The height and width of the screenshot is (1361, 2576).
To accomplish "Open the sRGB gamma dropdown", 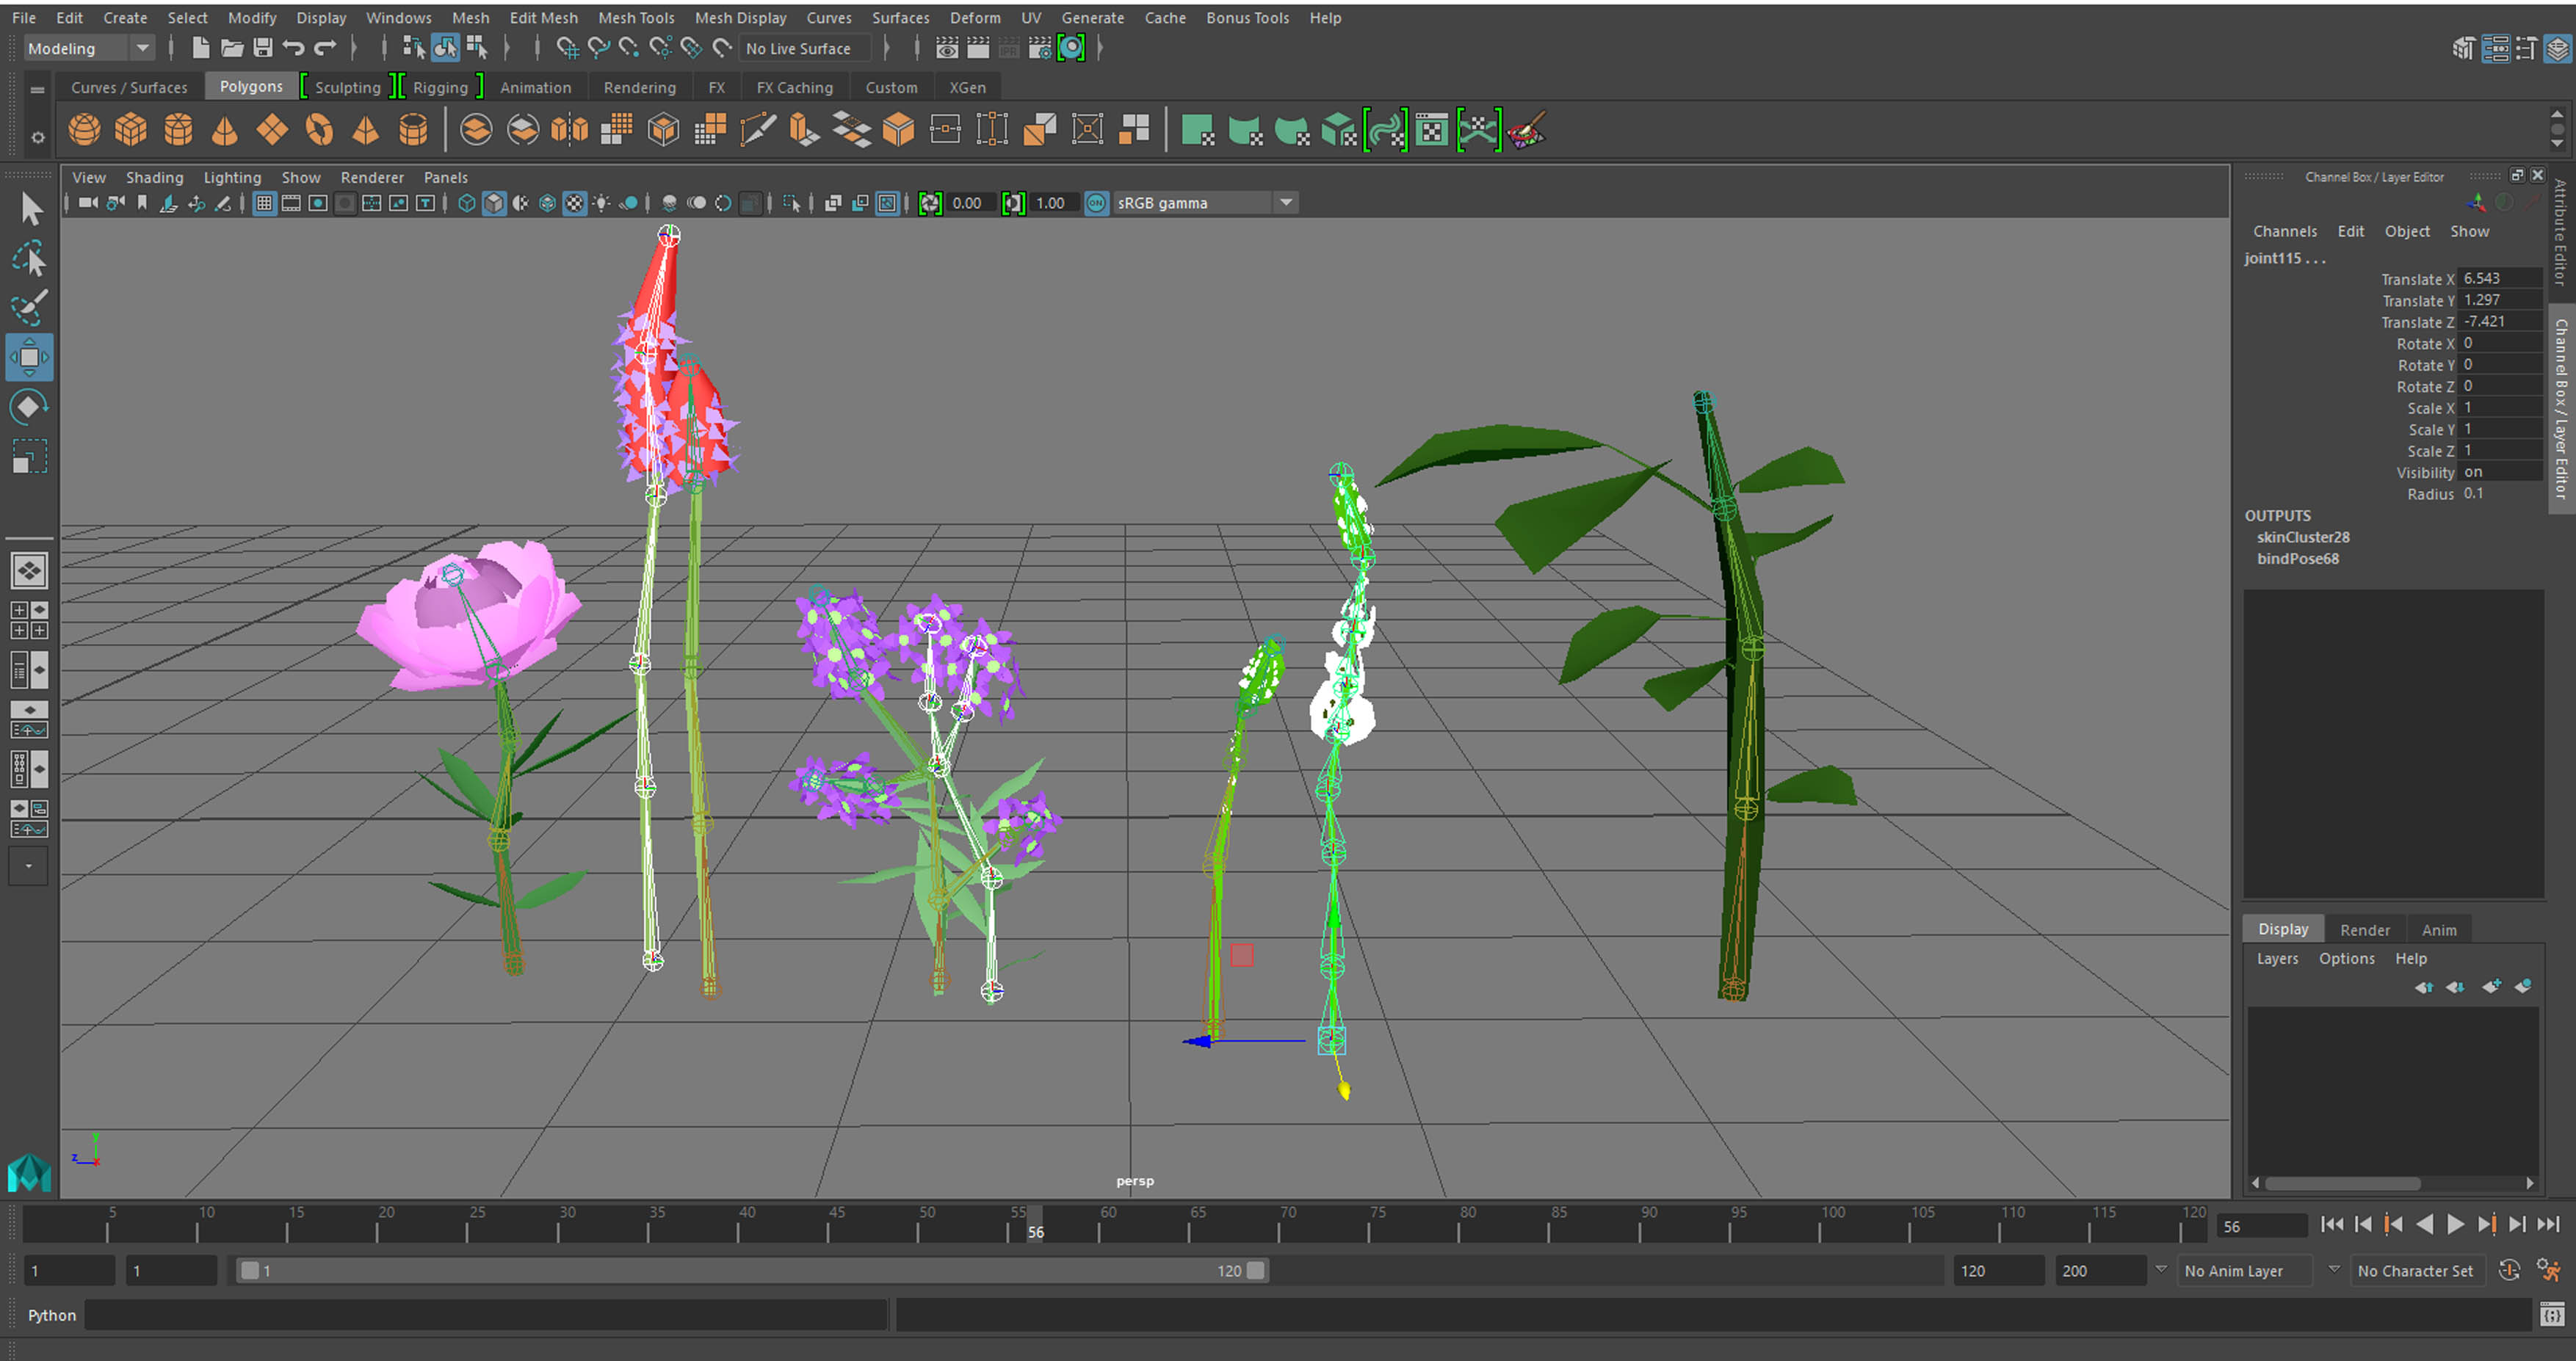I will coord(1286,202).
